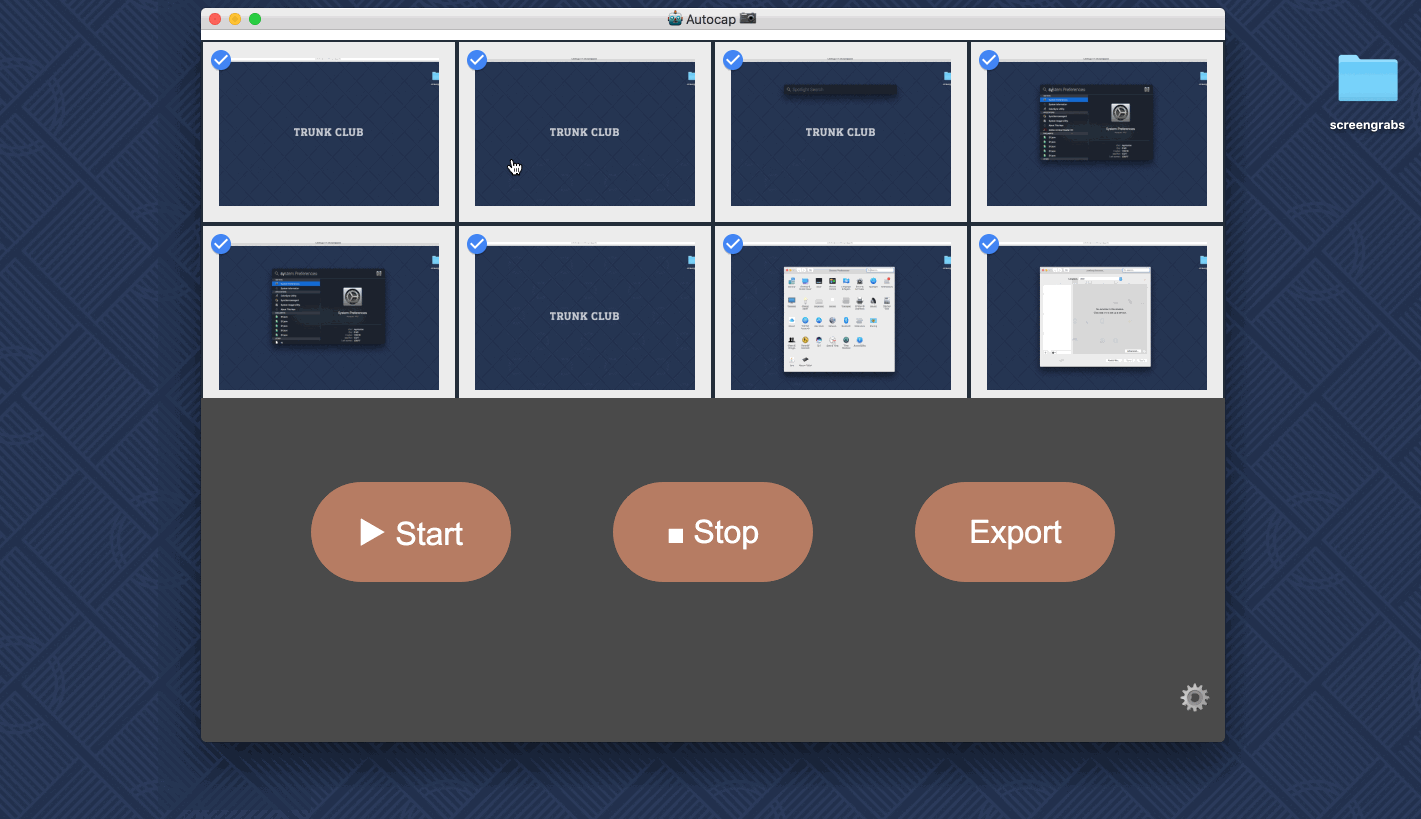
Task: Open settings via the gear icon
Action: (x=1194, y=697)
